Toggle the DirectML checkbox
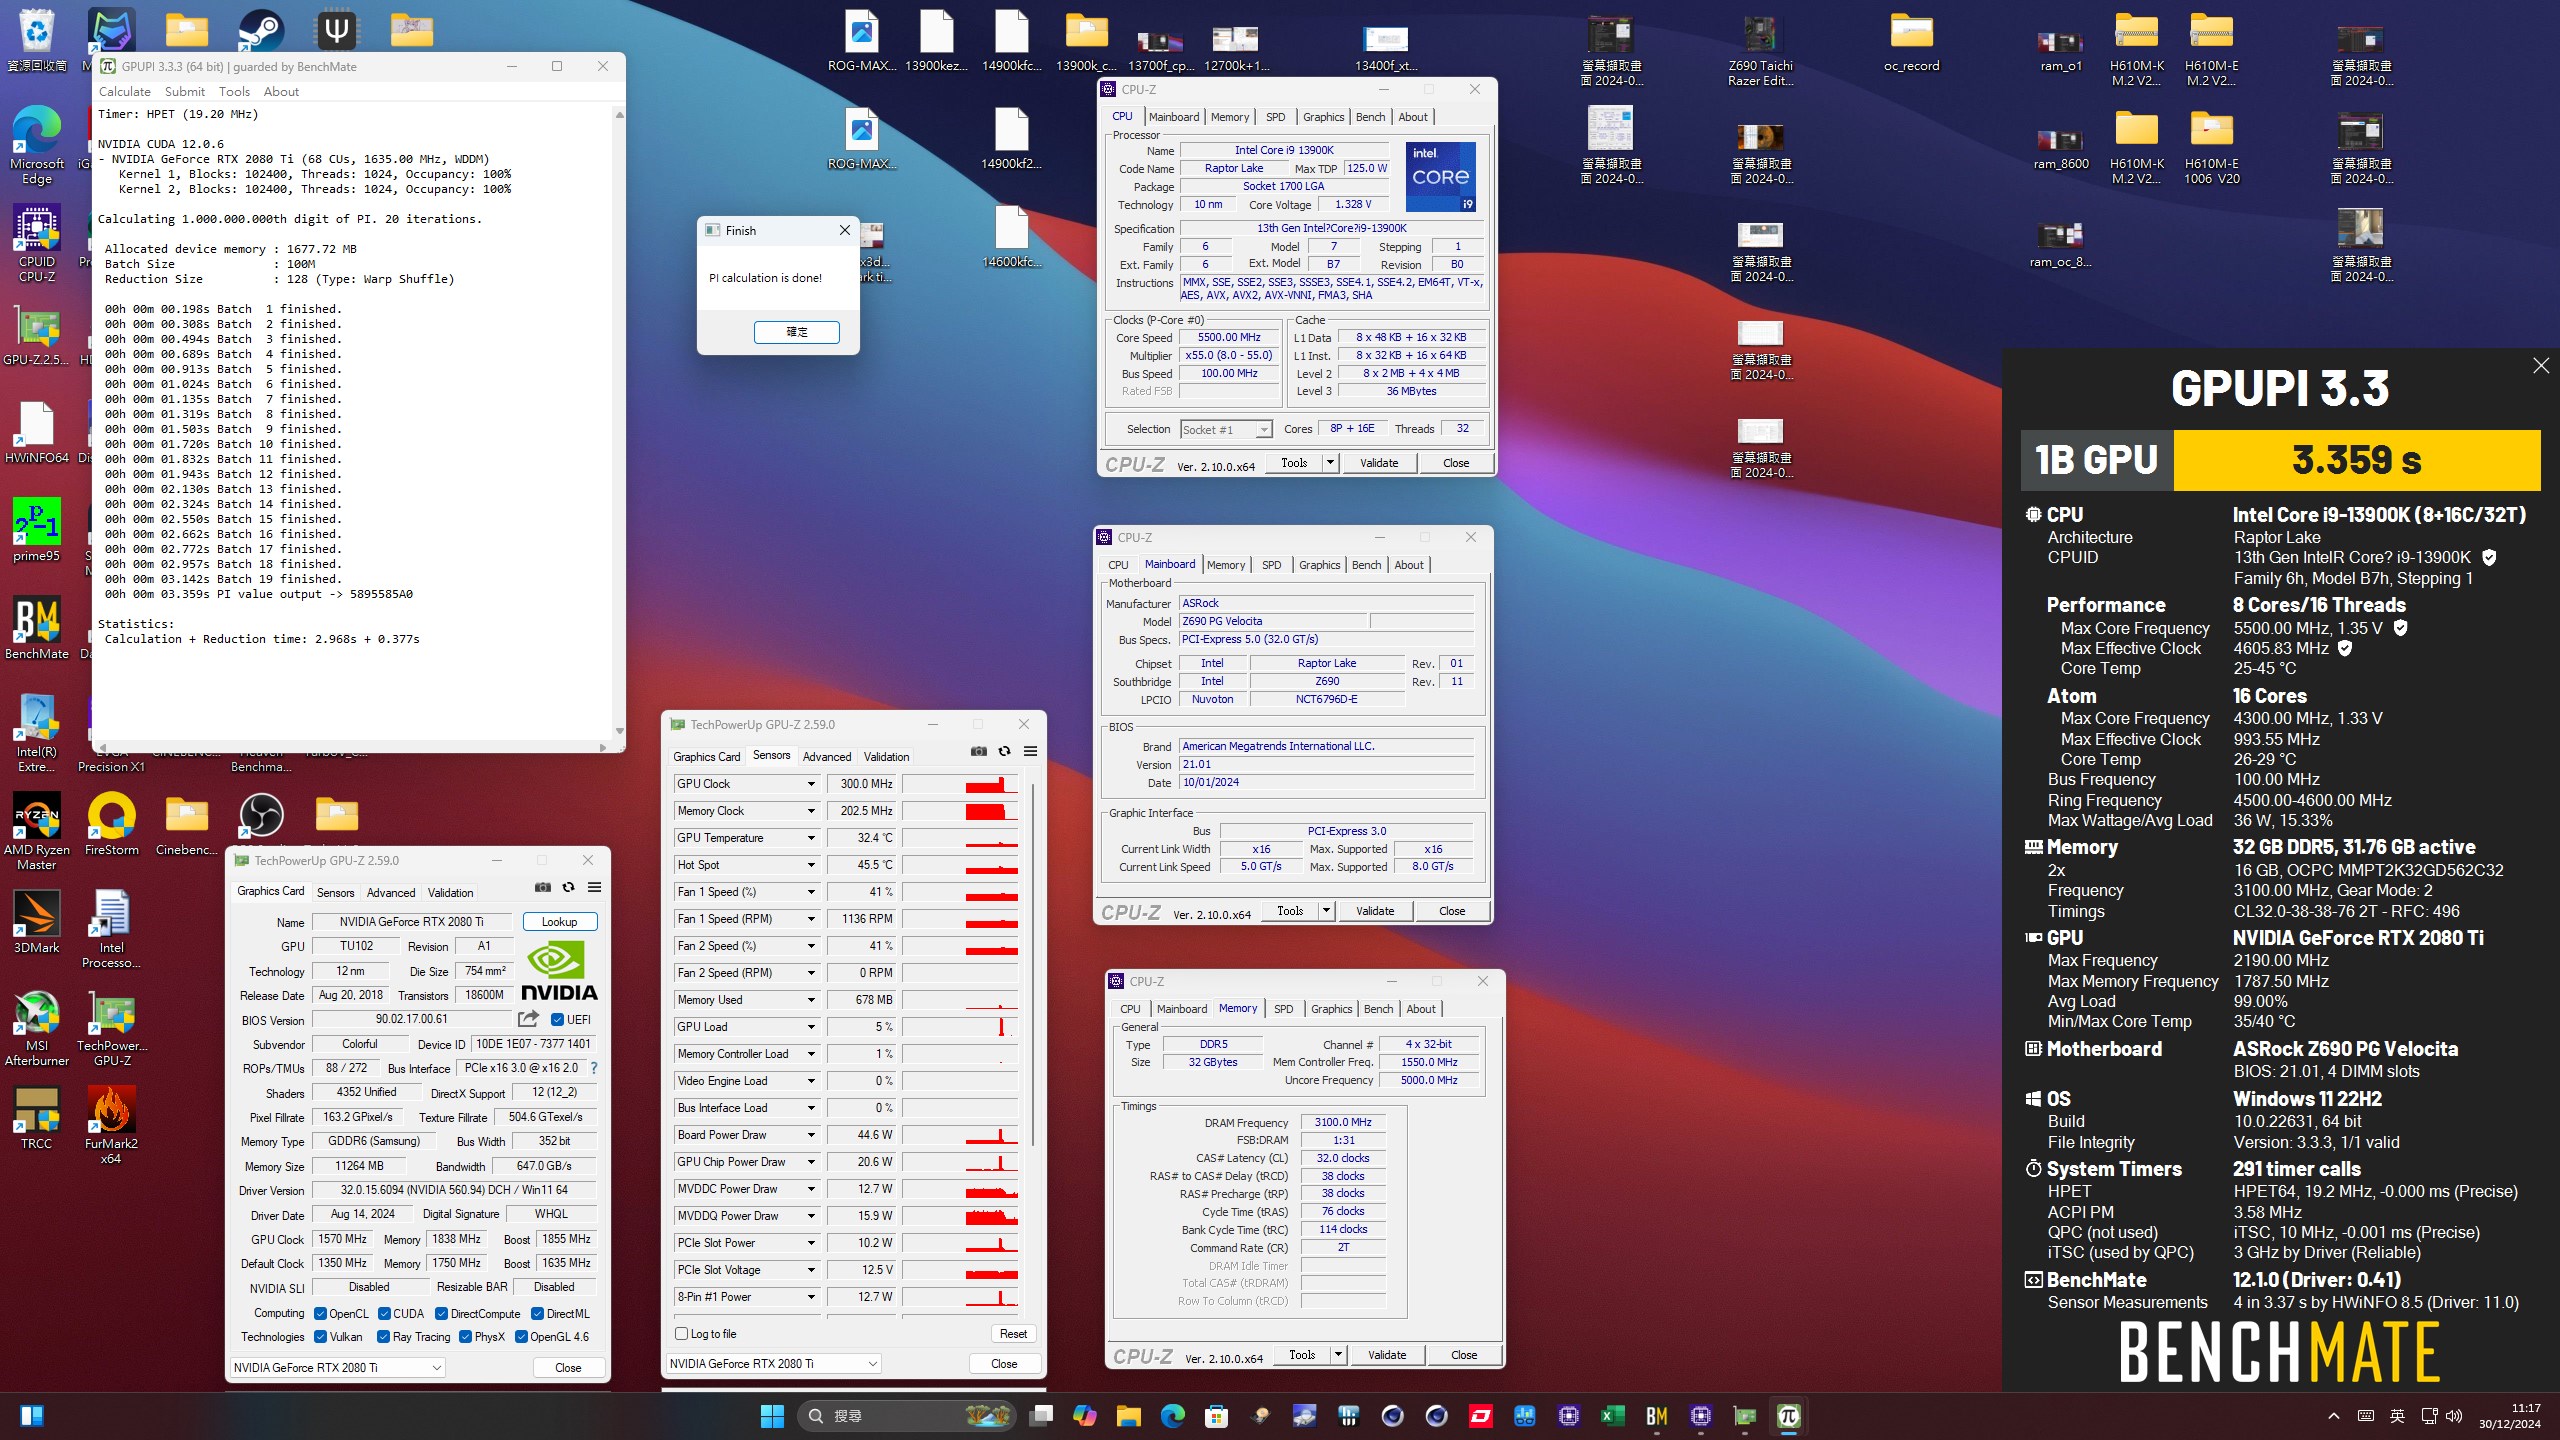This screenshot has width=2560, height=1440. click(537, 1313)
